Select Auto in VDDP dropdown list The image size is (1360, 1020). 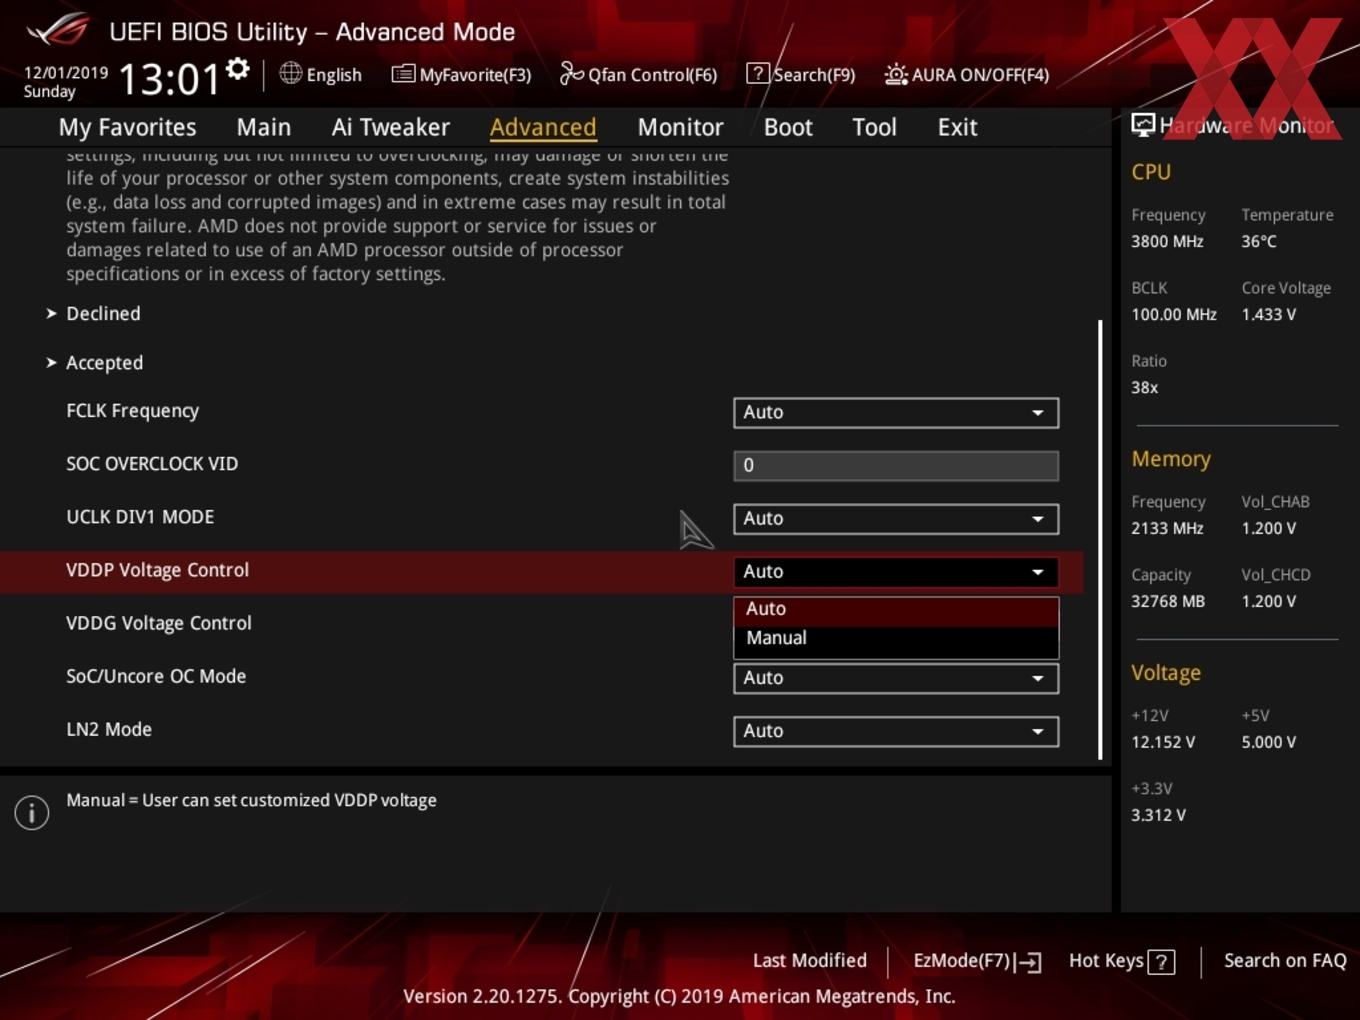point(896,609)
